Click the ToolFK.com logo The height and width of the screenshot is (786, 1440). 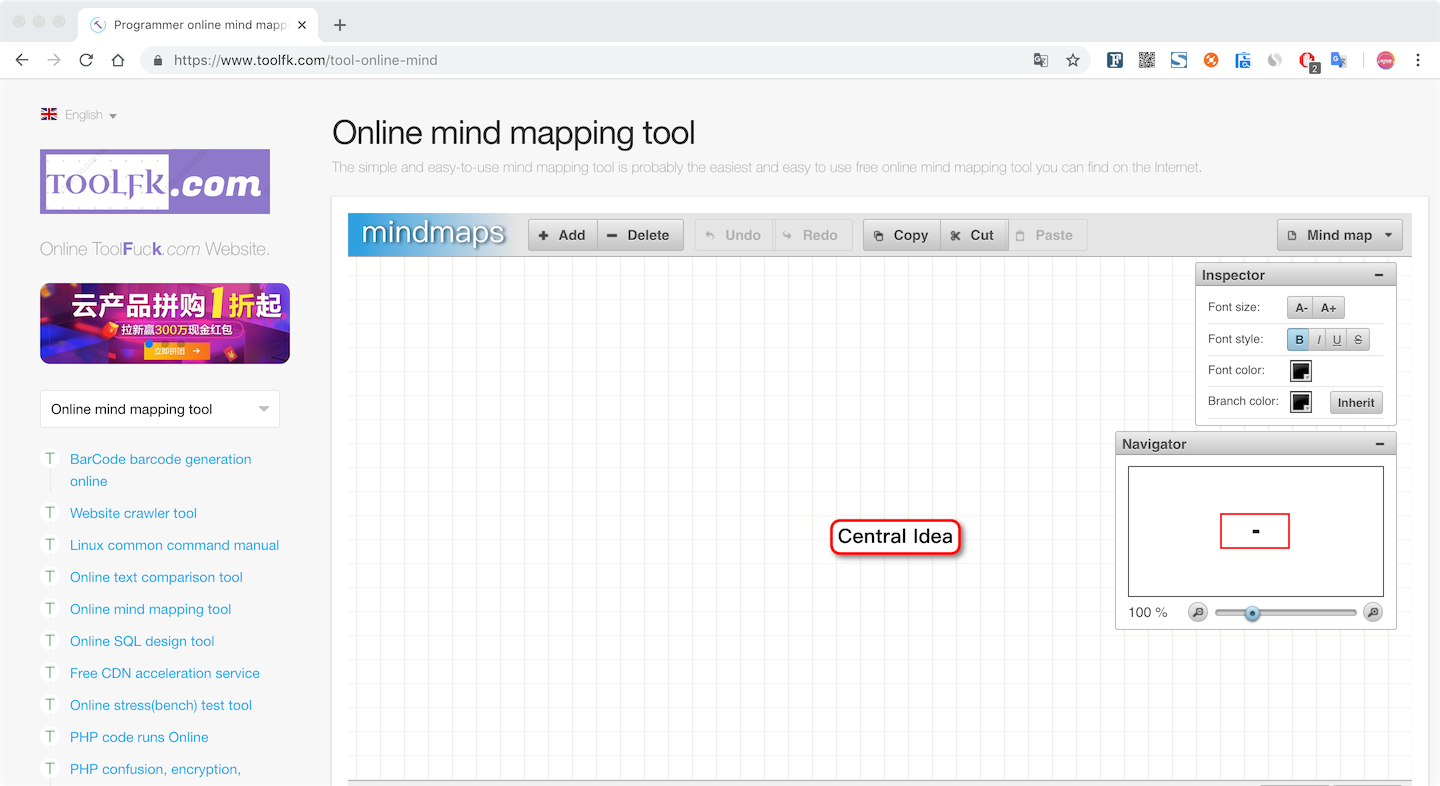click(x=155, y=182)
